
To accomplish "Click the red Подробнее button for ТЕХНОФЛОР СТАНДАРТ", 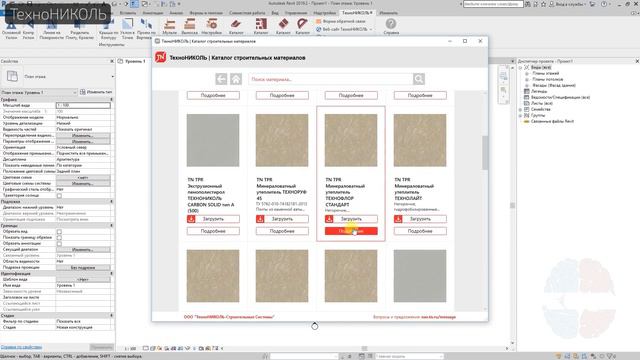I will click(x=351, y=231).
